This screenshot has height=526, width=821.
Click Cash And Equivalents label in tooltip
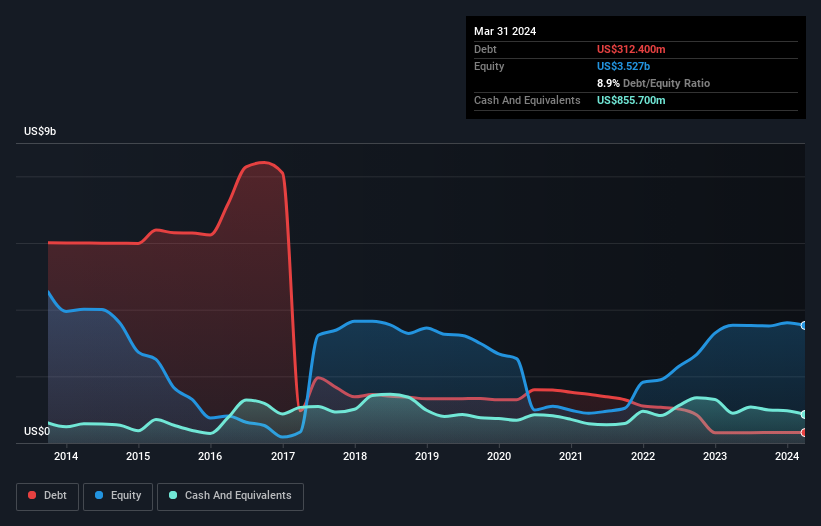pos(527,100)
